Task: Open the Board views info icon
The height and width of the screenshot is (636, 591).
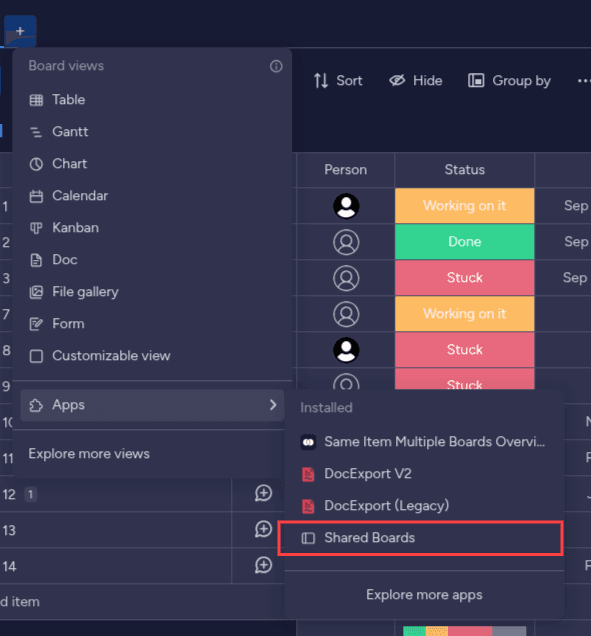Action: pyautogui.click(x=276, y=66)
